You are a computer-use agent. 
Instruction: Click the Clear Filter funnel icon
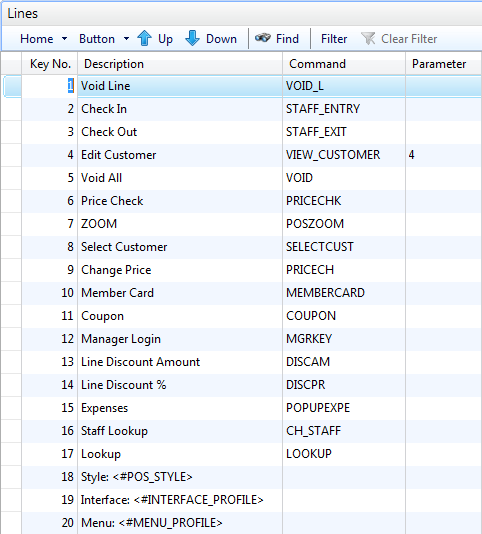(x=368, y=38)
